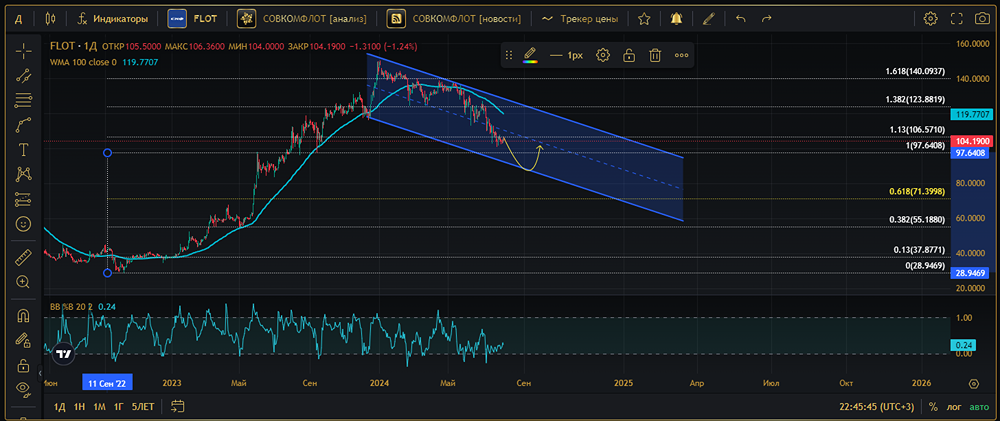
Task: Open СОВКОМФЛОТ [новости] tab
Action: [x=454, y=18]
